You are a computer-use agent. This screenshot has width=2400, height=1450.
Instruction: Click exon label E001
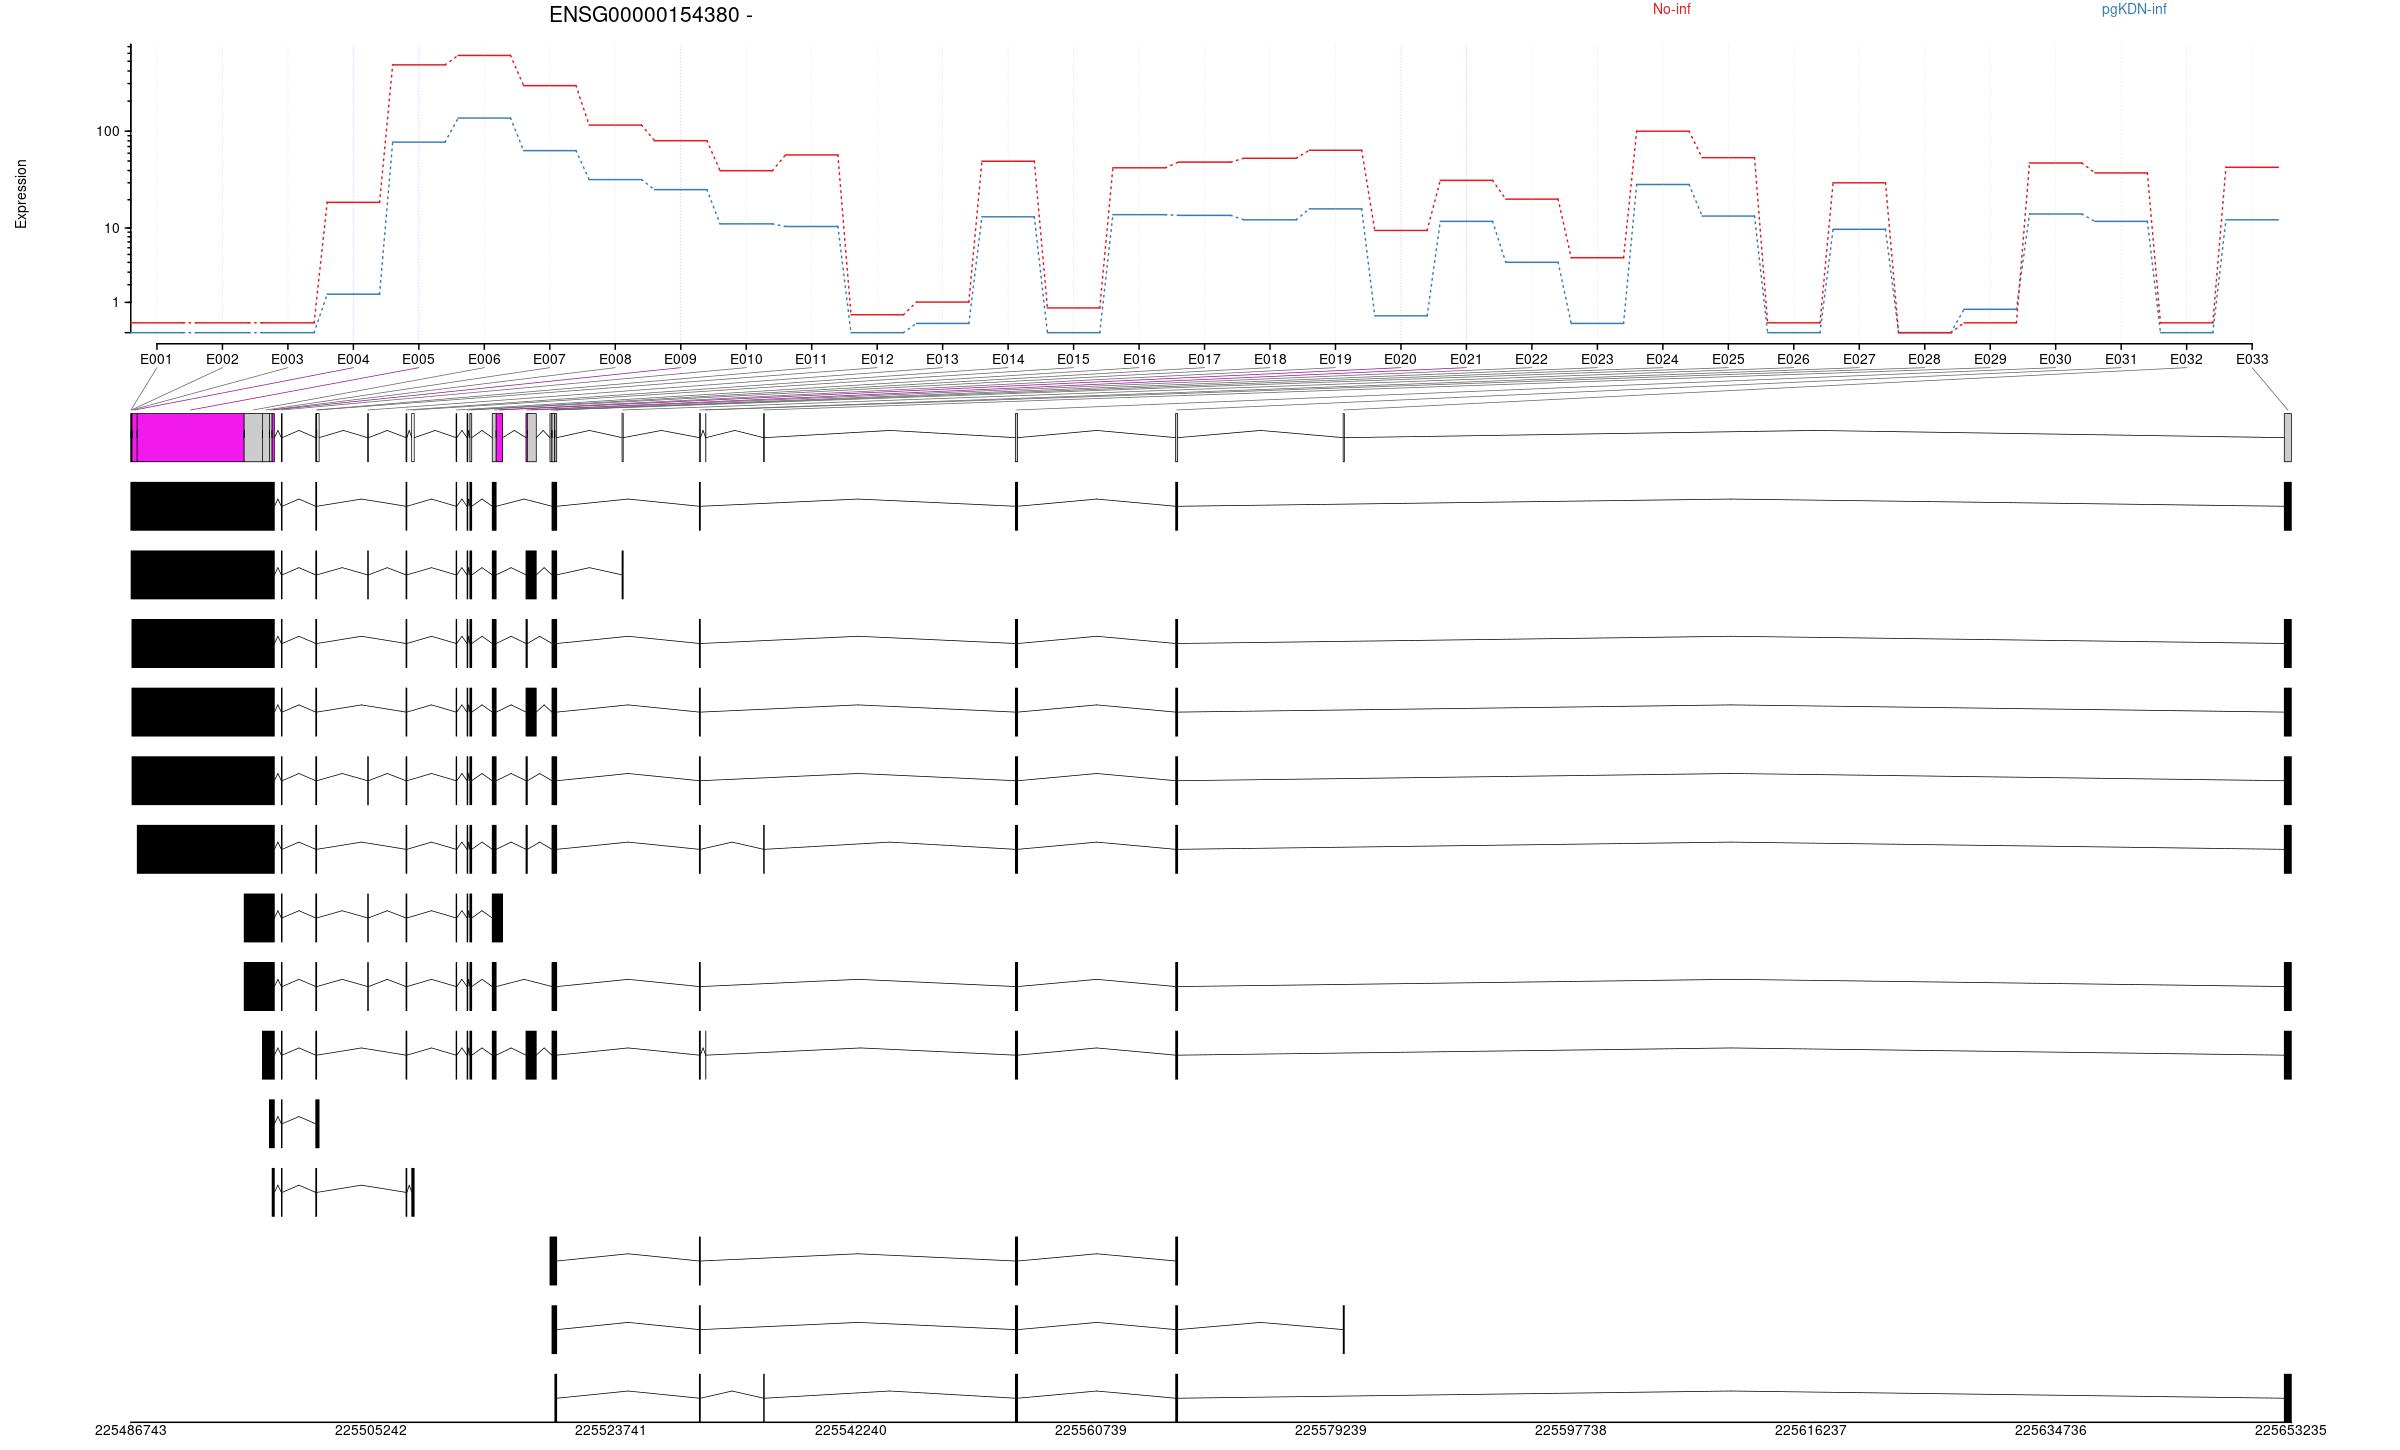[156, 359]
